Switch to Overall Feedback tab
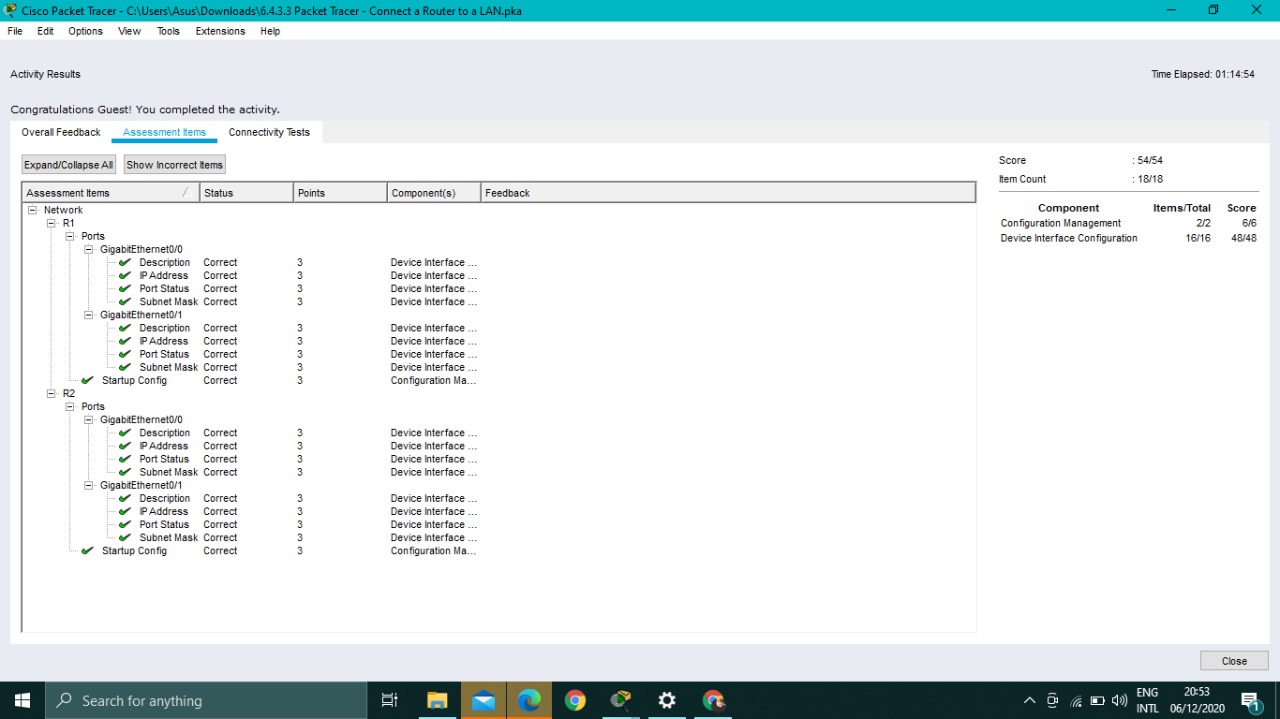Image resolution: width=1280 pixels, height=719 pixels. pos(61,132)
